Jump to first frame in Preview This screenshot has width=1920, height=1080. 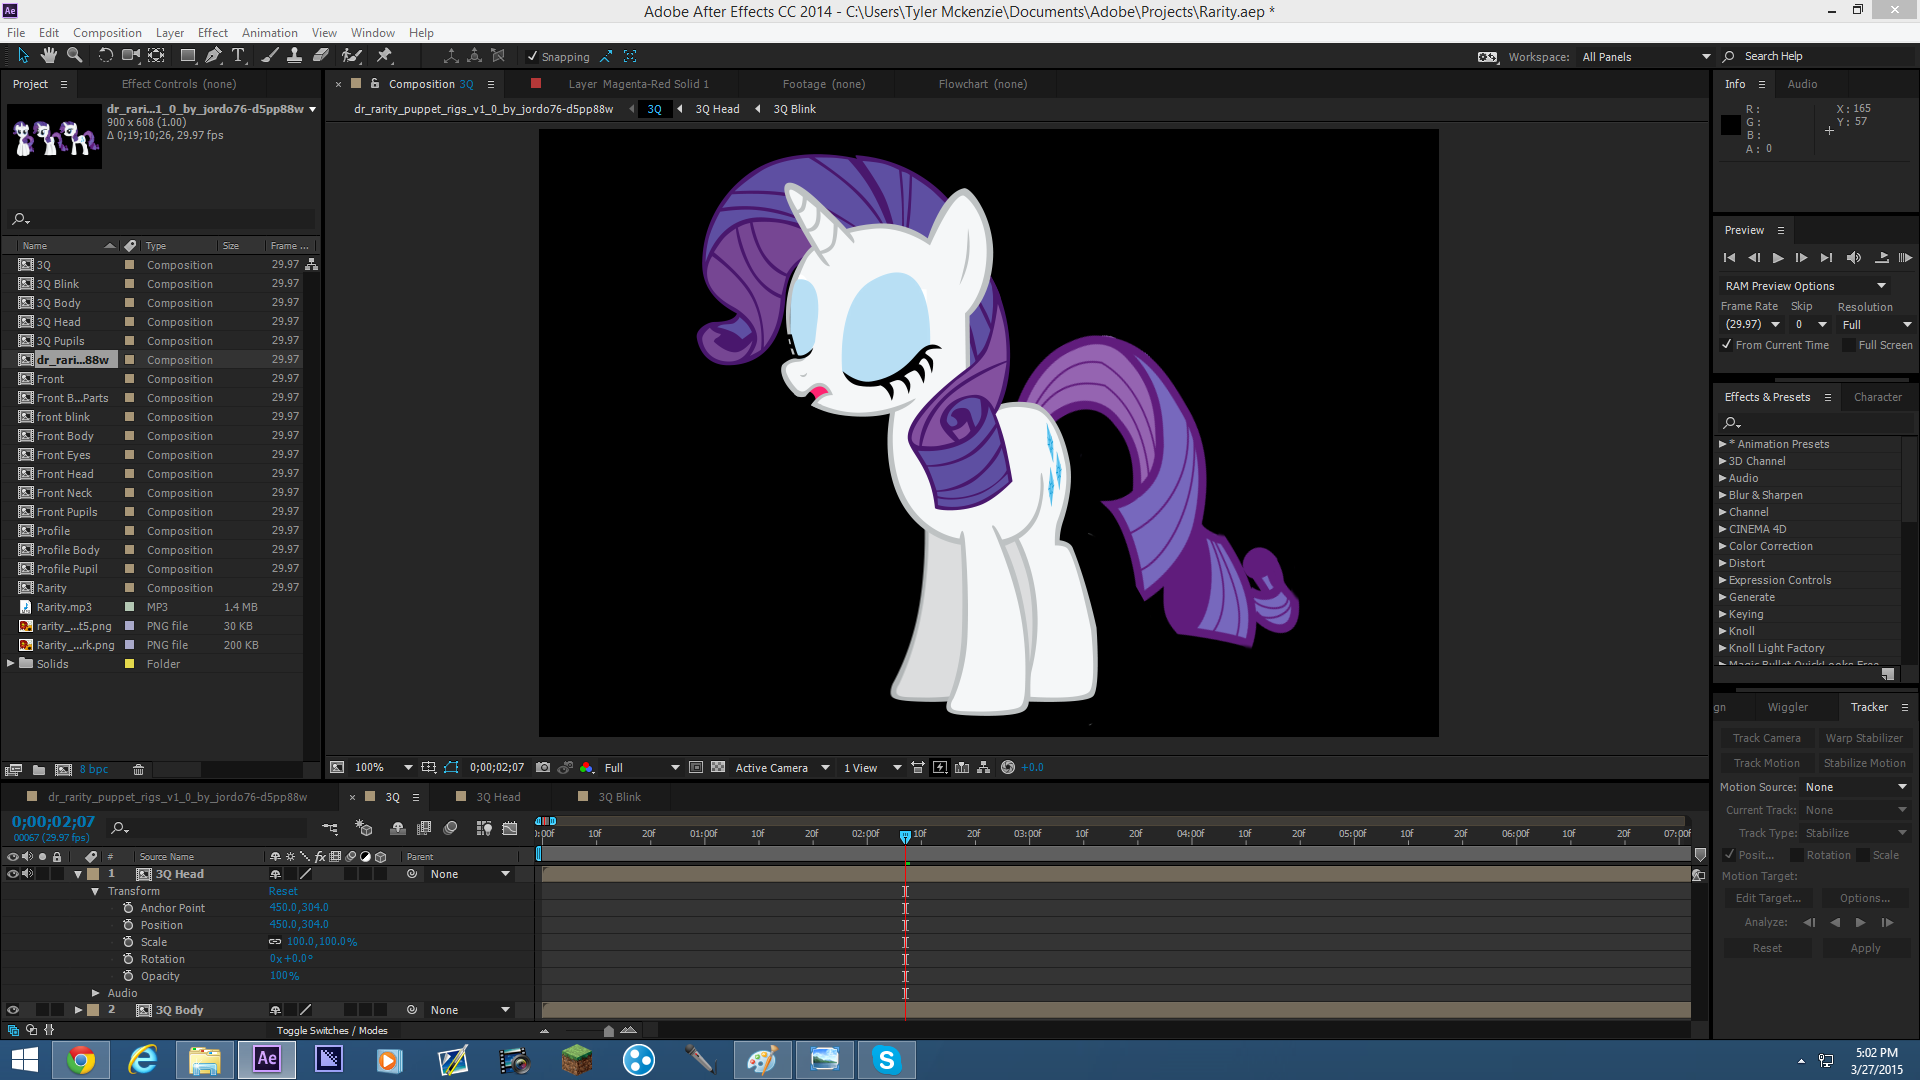1729,258
